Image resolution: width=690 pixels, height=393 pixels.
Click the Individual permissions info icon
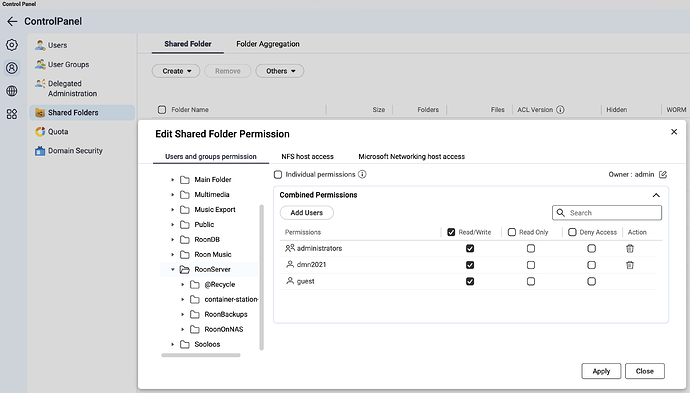click(362, 174)
